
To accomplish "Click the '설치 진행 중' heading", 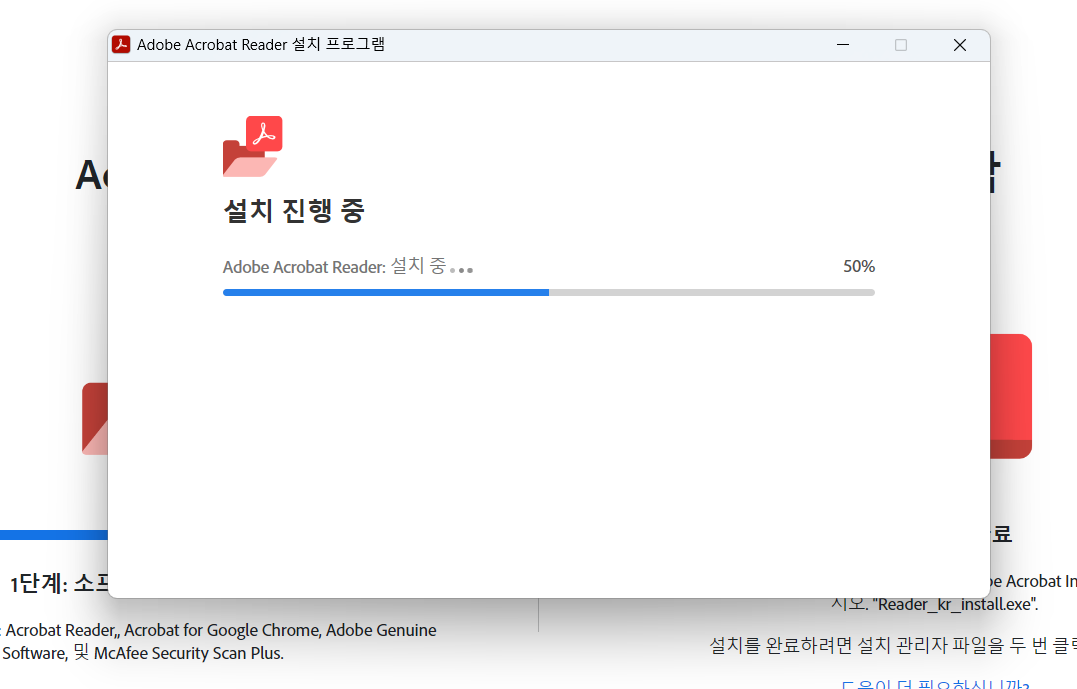I will pyautogui.click(x=294, y=210).
